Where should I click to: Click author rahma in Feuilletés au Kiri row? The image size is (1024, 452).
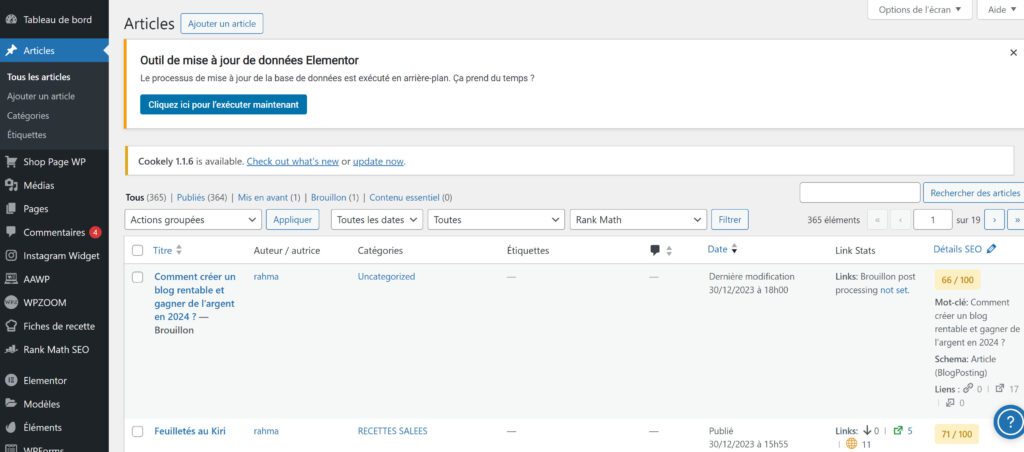click(x=266, y=431)
